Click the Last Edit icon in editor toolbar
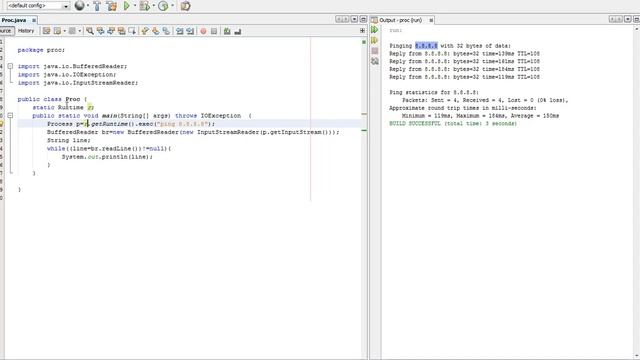The height and width of the screenshot is (360, 640). 47,31
